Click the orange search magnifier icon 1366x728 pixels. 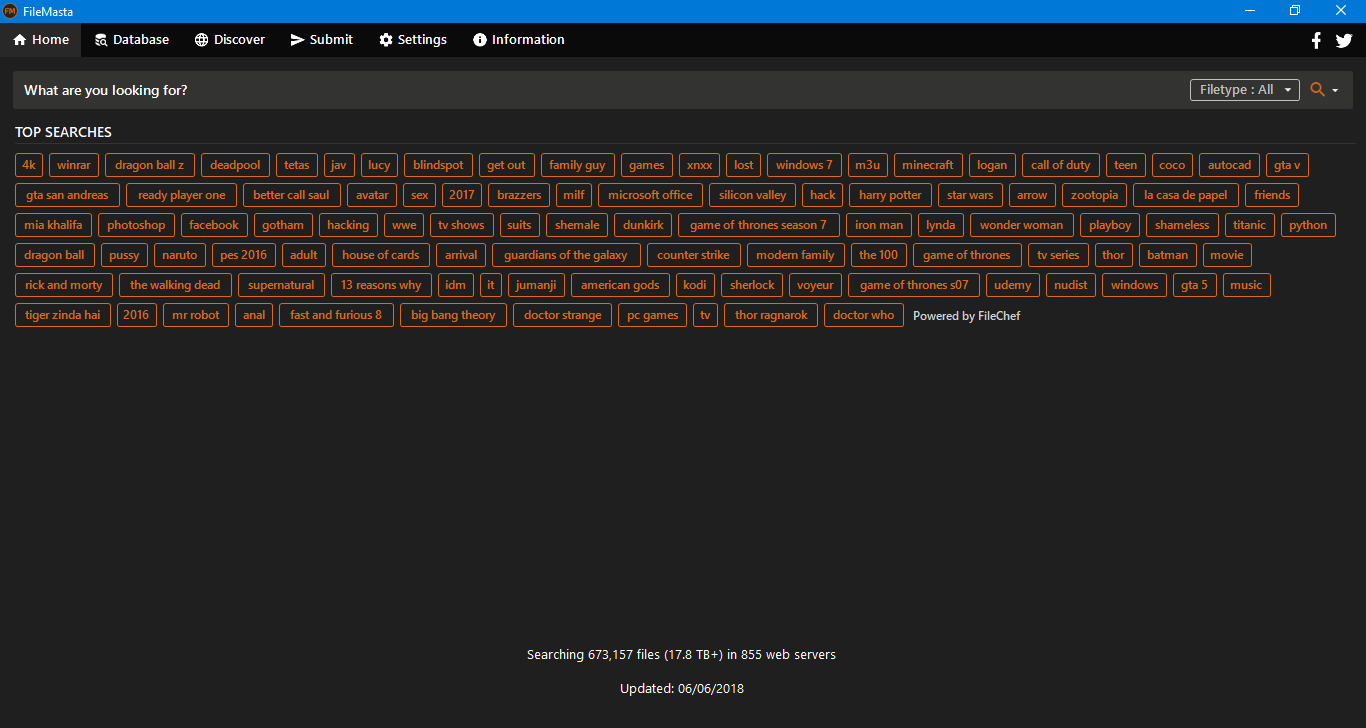click(x=1317, y=90)
